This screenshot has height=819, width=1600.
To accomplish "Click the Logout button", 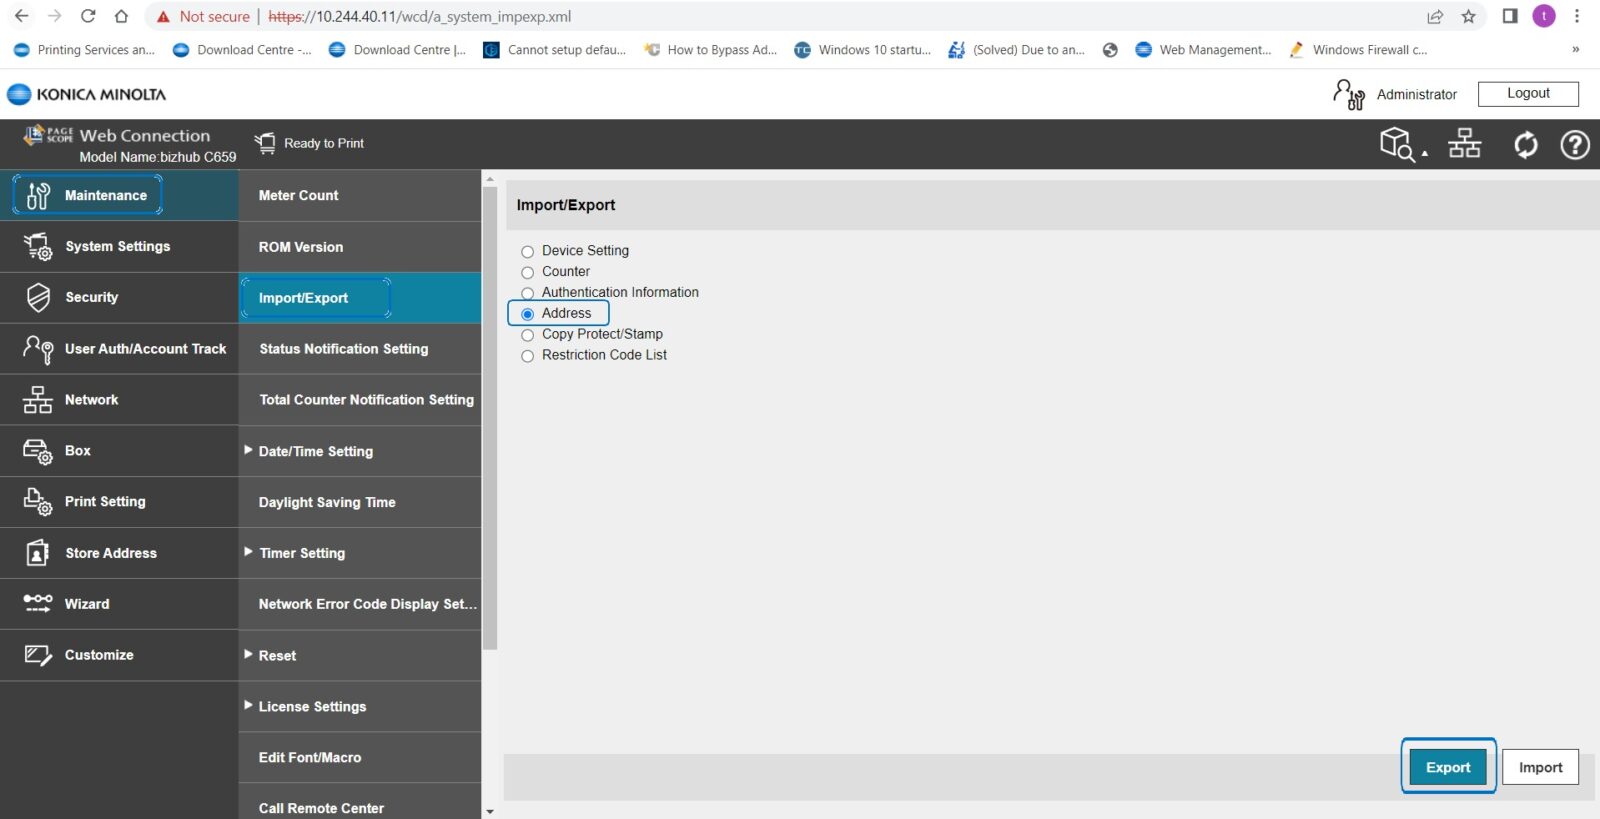I will click(1528, 93).
